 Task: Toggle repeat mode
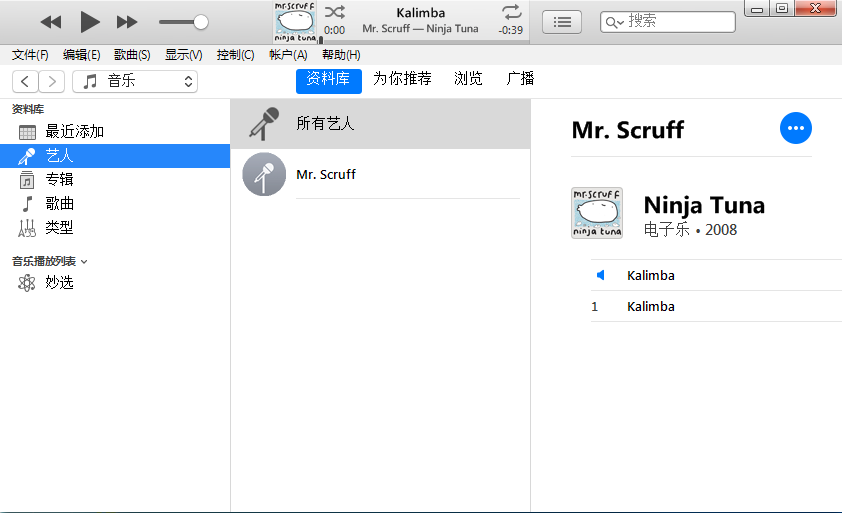click(512, 12)
